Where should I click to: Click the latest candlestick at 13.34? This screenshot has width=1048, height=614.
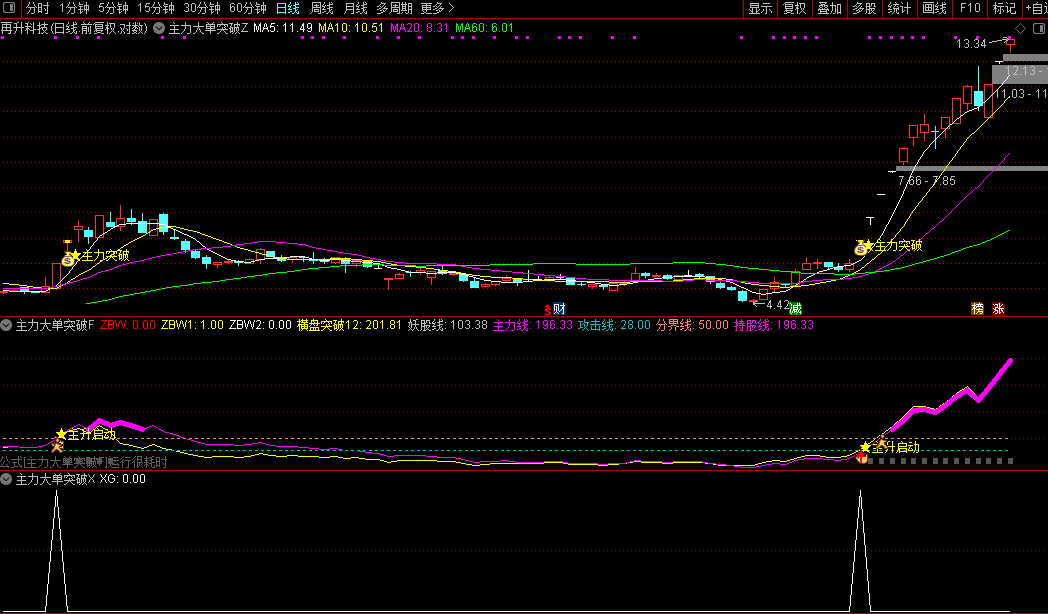1010,45
